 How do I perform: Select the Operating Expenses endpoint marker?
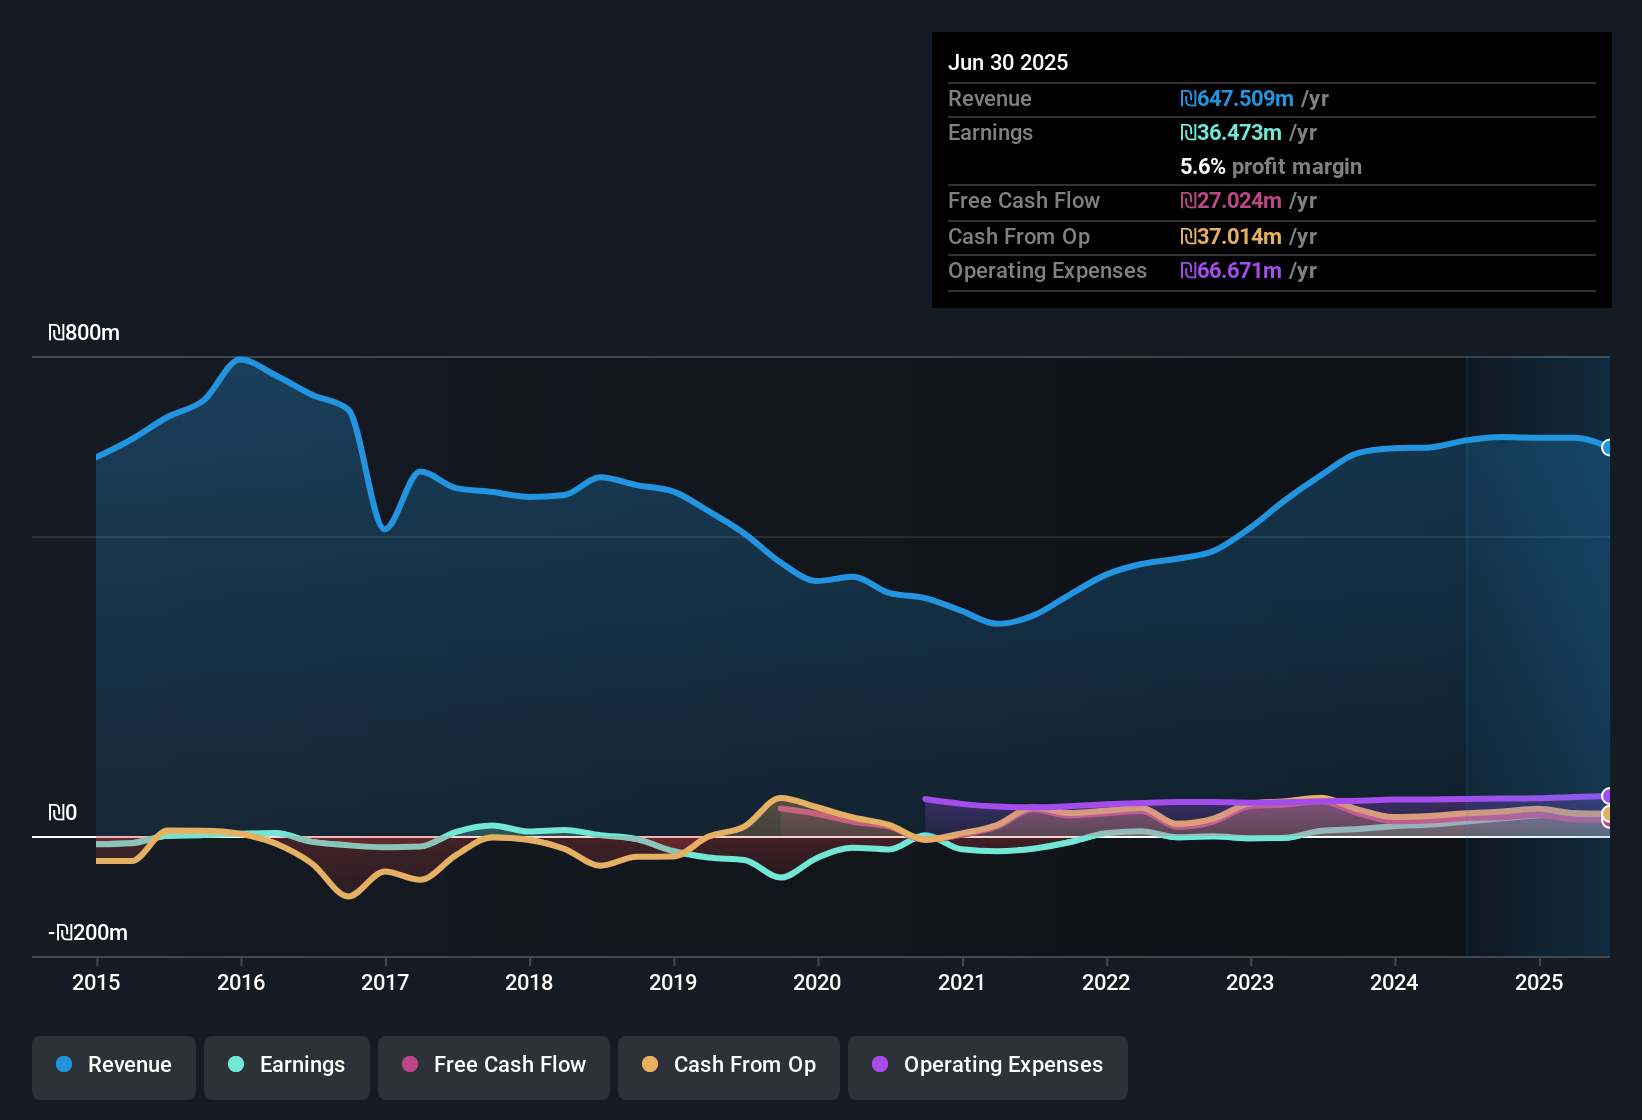click(x=1607, y=796)
